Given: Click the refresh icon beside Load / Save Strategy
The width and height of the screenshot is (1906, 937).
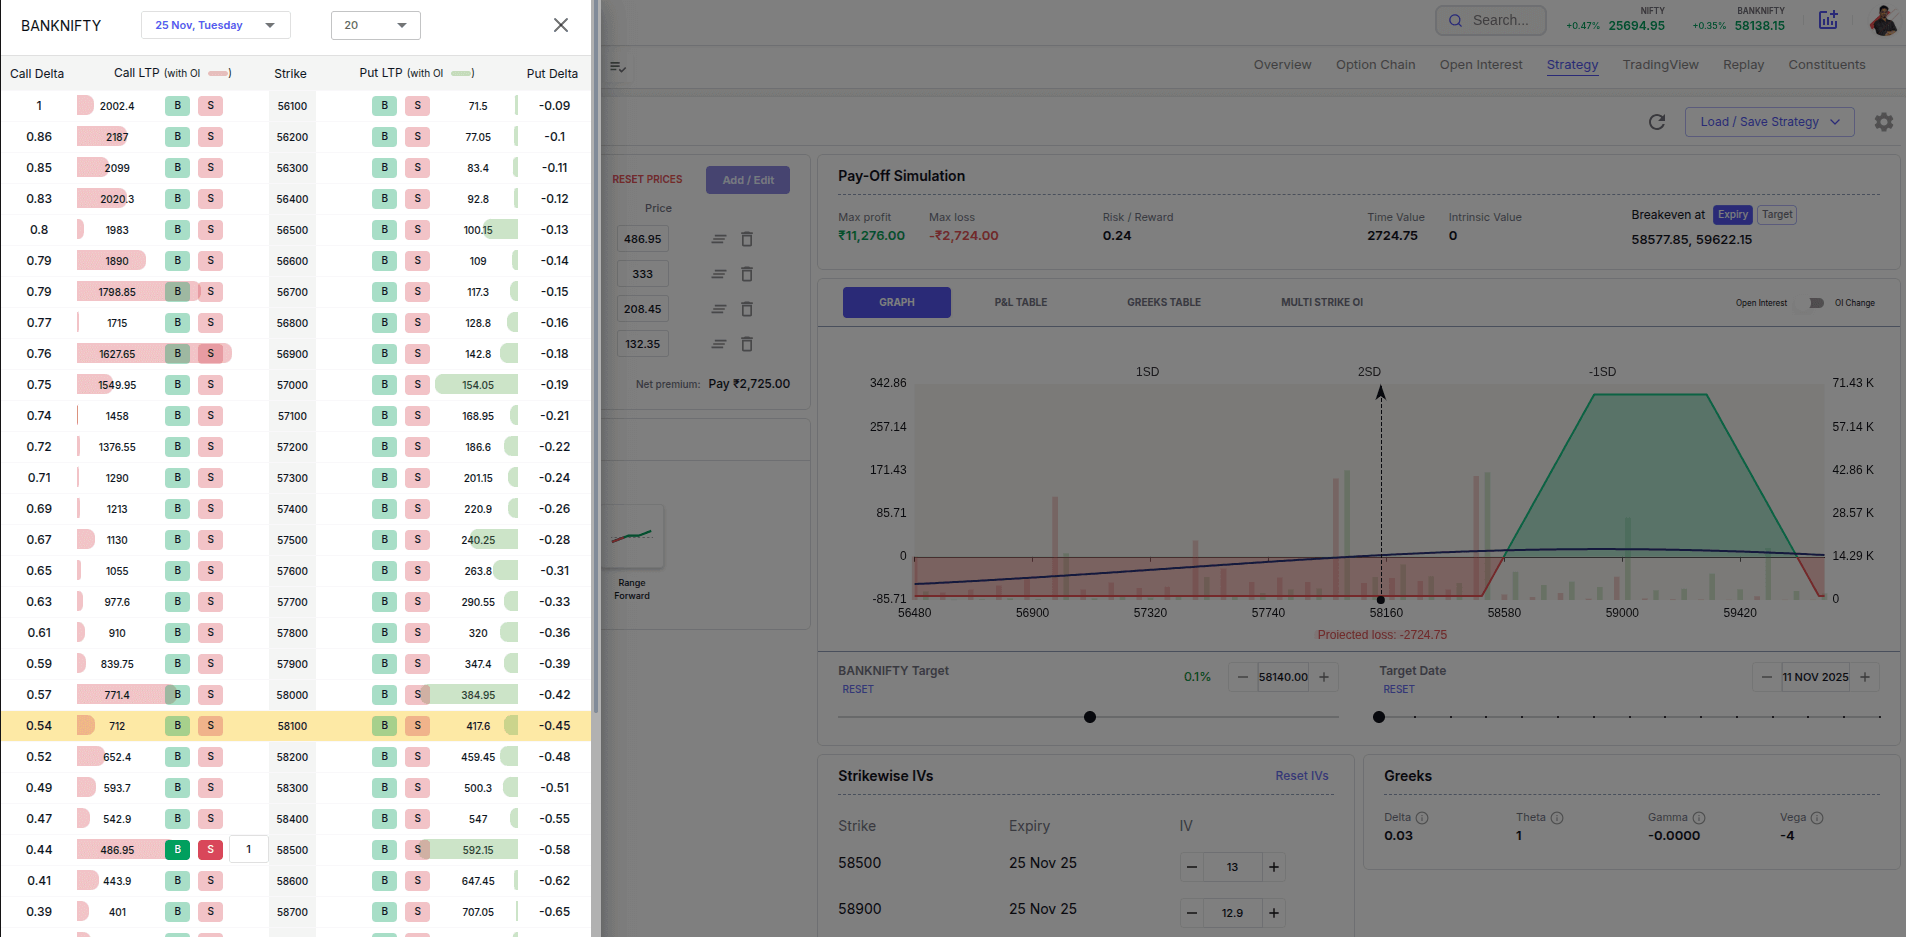Looking at the screenshot, I should [1657, 122].
